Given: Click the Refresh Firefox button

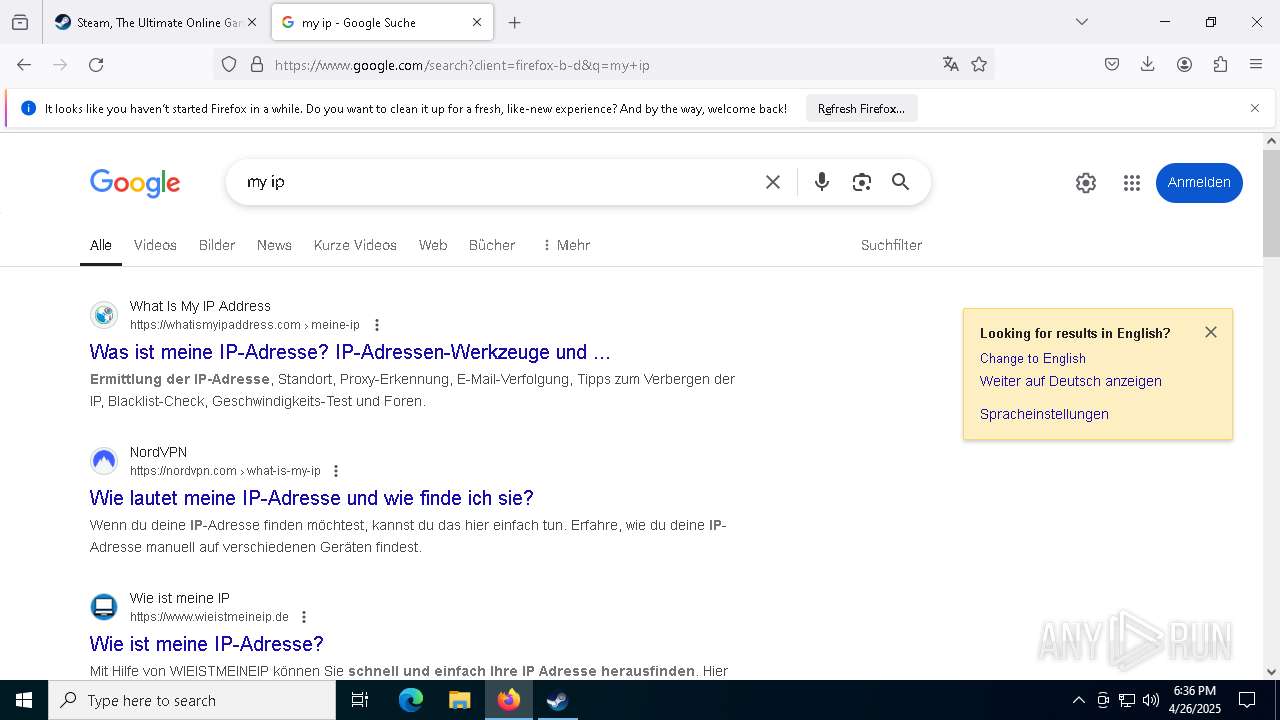Looking at the screenshot, I should 861,108.
